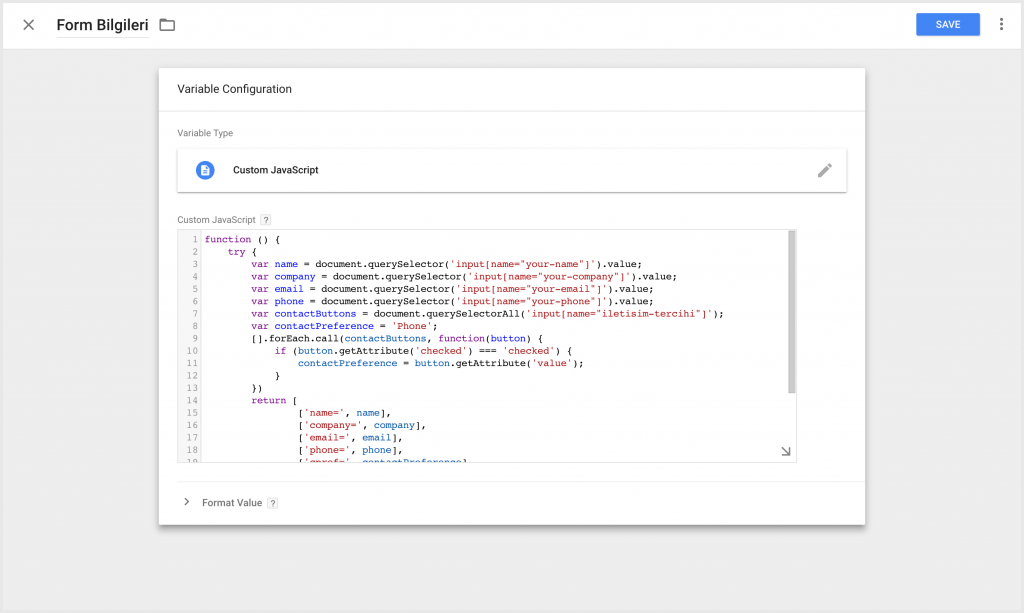Viewport: 1024px width, 613px height.
Task: Open help icon next to Custom JavaScript label
Action: click(x=265, y=220)
